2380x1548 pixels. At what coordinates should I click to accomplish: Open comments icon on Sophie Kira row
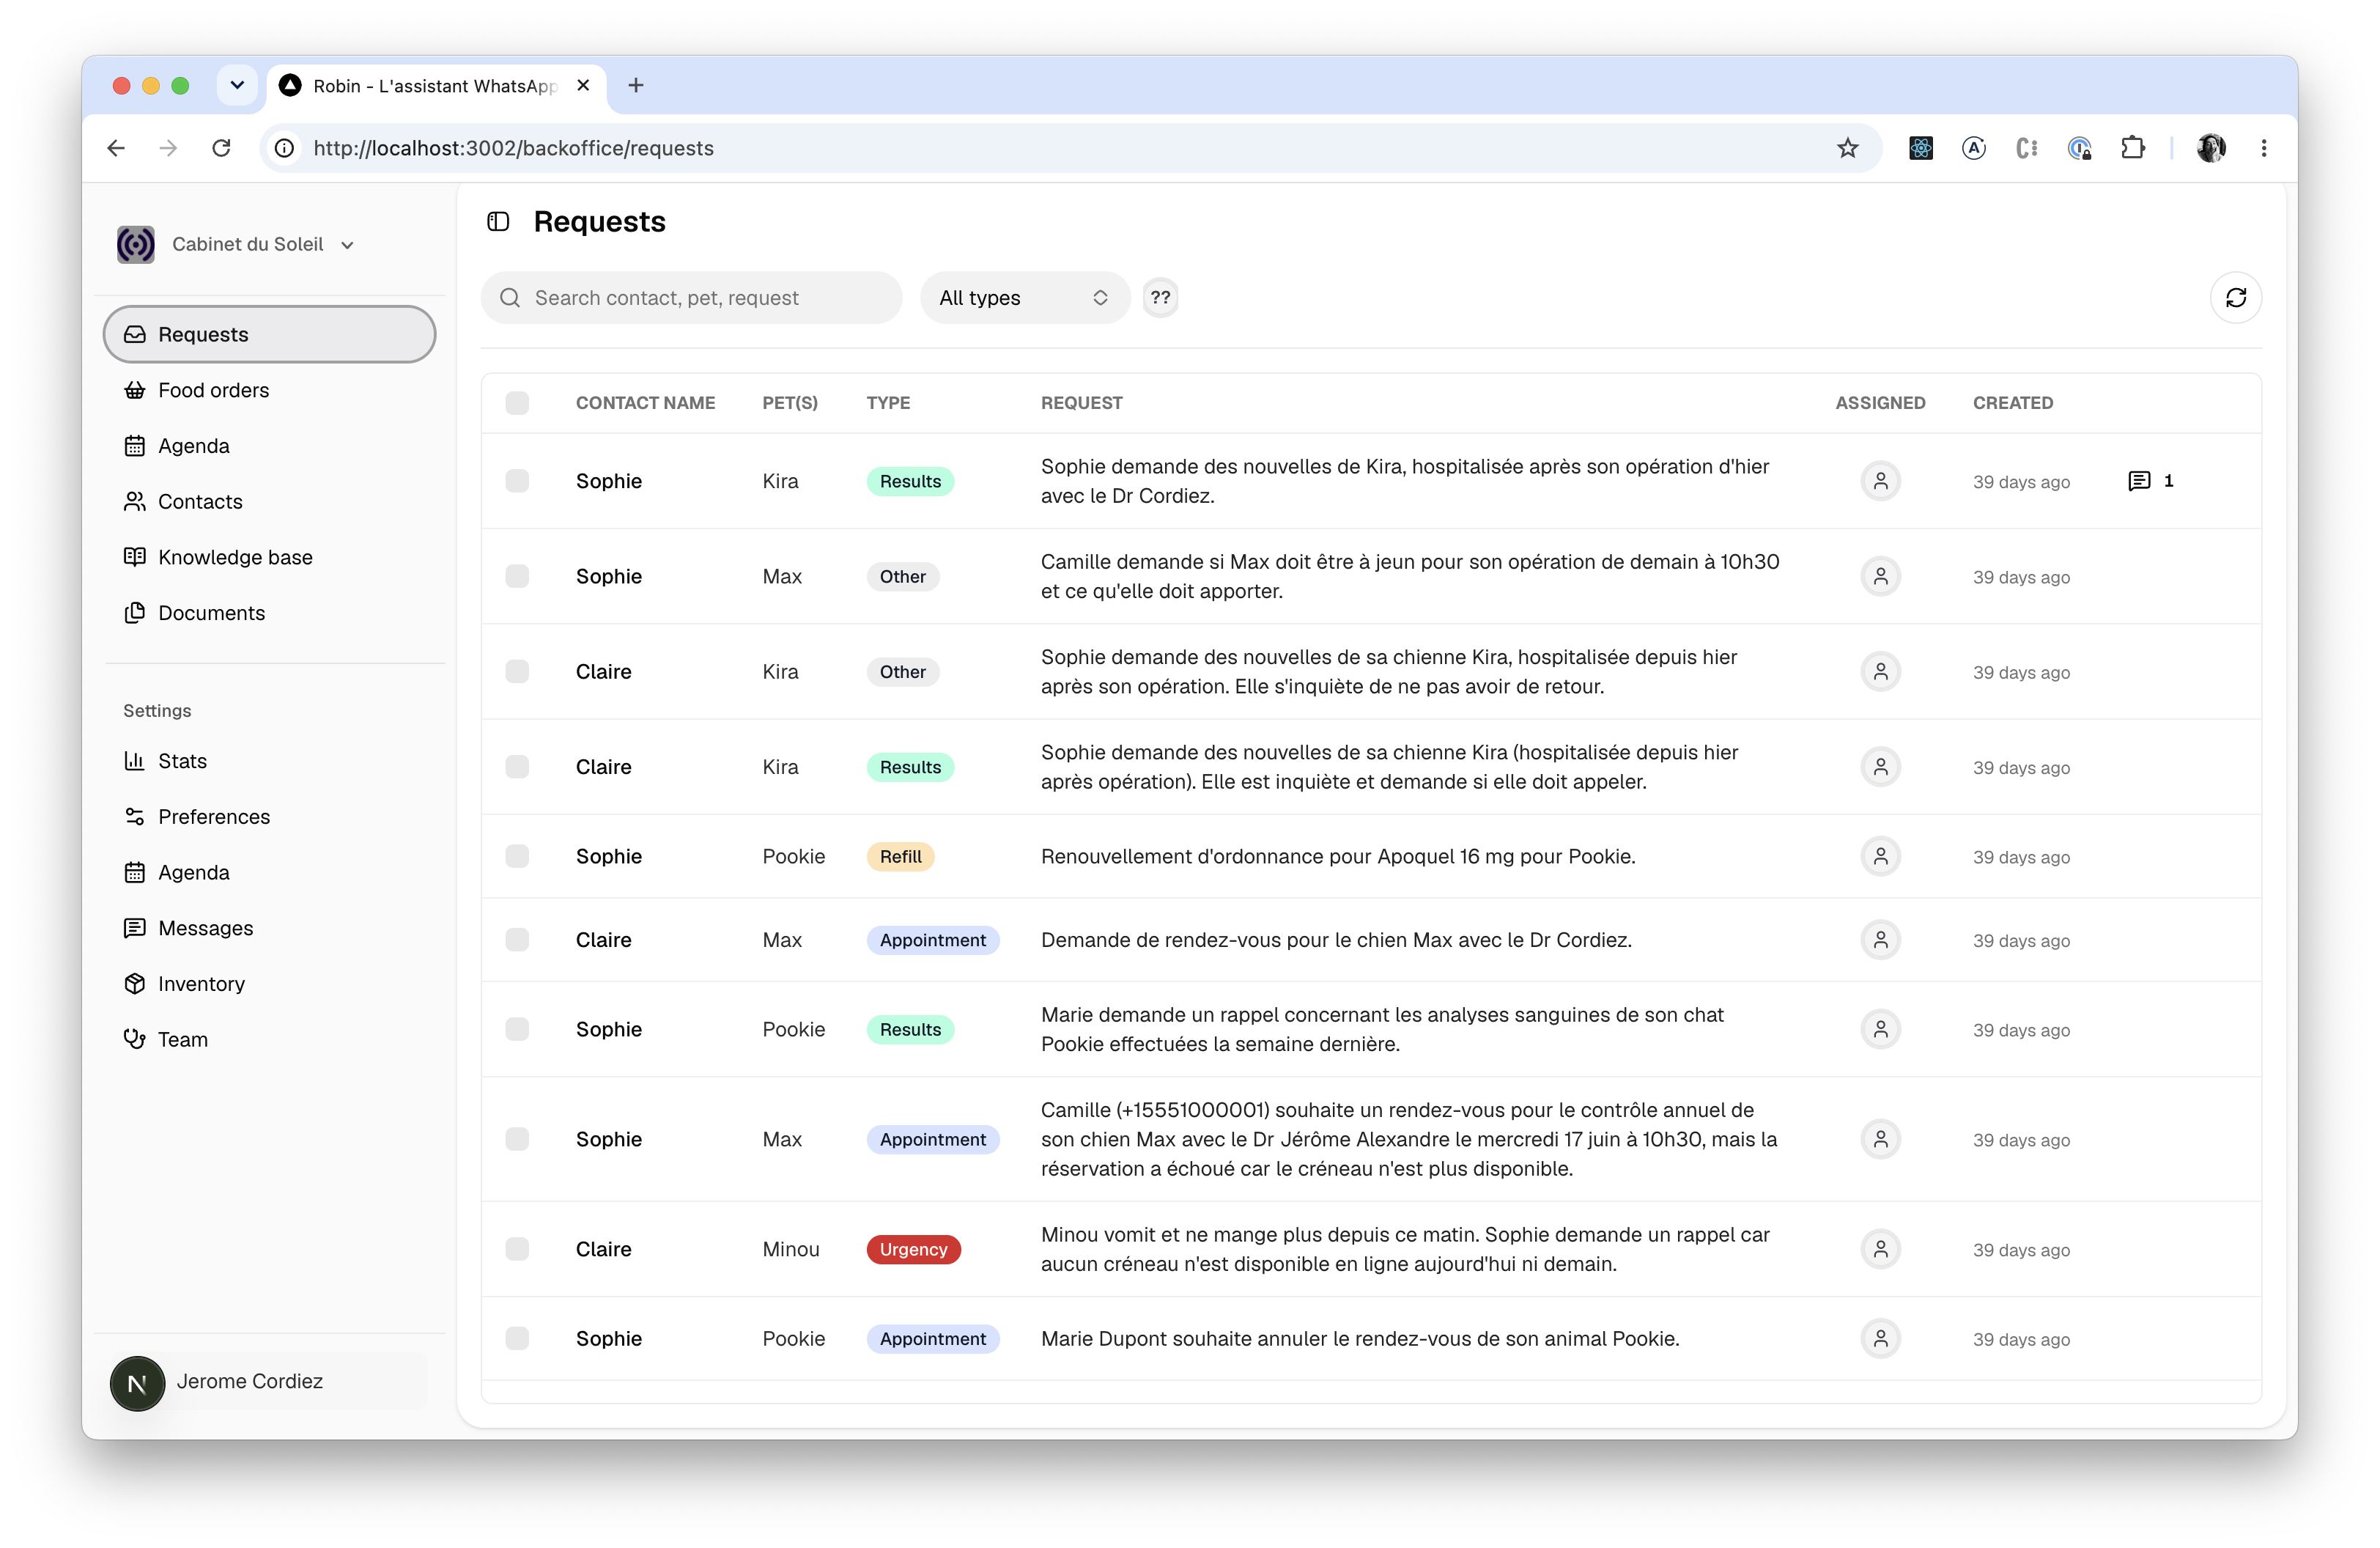click(x=2139, y=481)
